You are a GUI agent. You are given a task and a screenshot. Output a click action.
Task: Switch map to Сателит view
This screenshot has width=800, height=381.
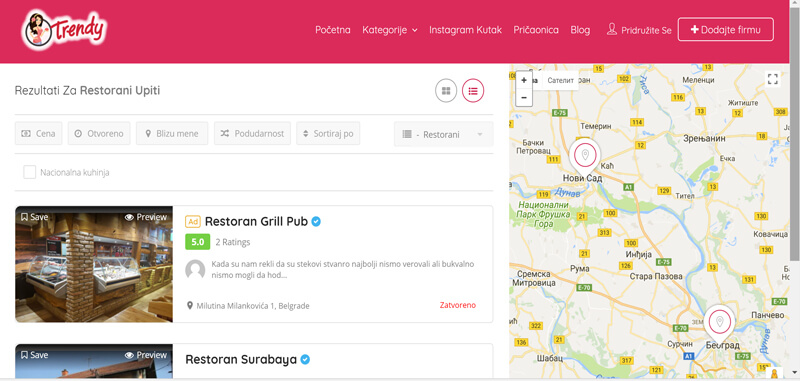point(560,80)
